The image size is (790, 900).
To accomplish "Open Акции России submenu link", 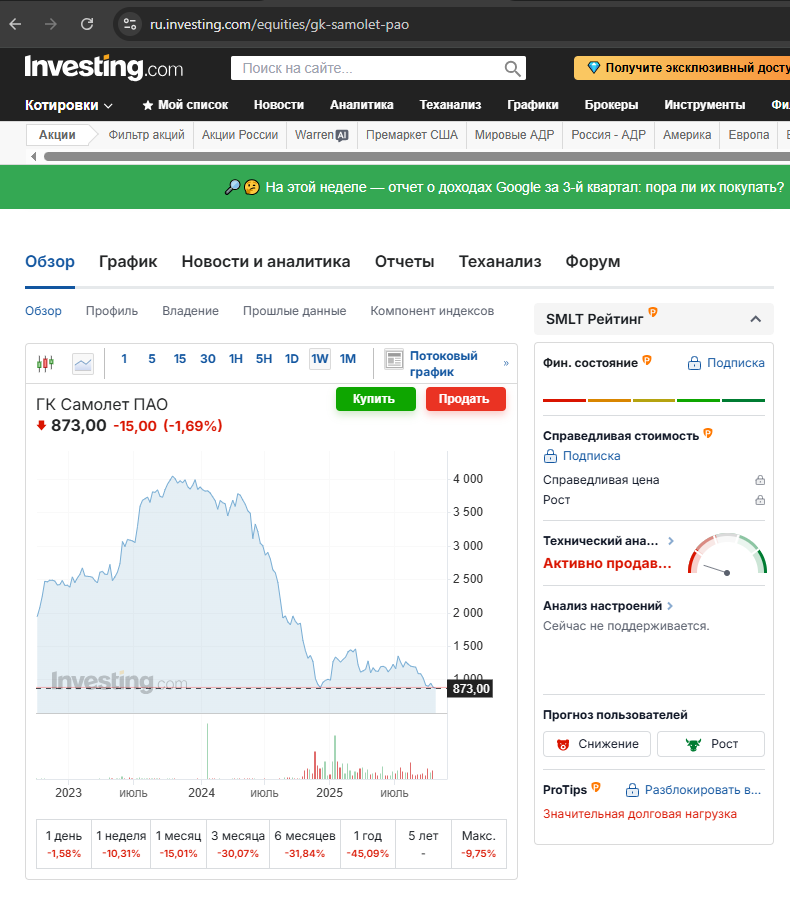I will (x=240, y=135).
